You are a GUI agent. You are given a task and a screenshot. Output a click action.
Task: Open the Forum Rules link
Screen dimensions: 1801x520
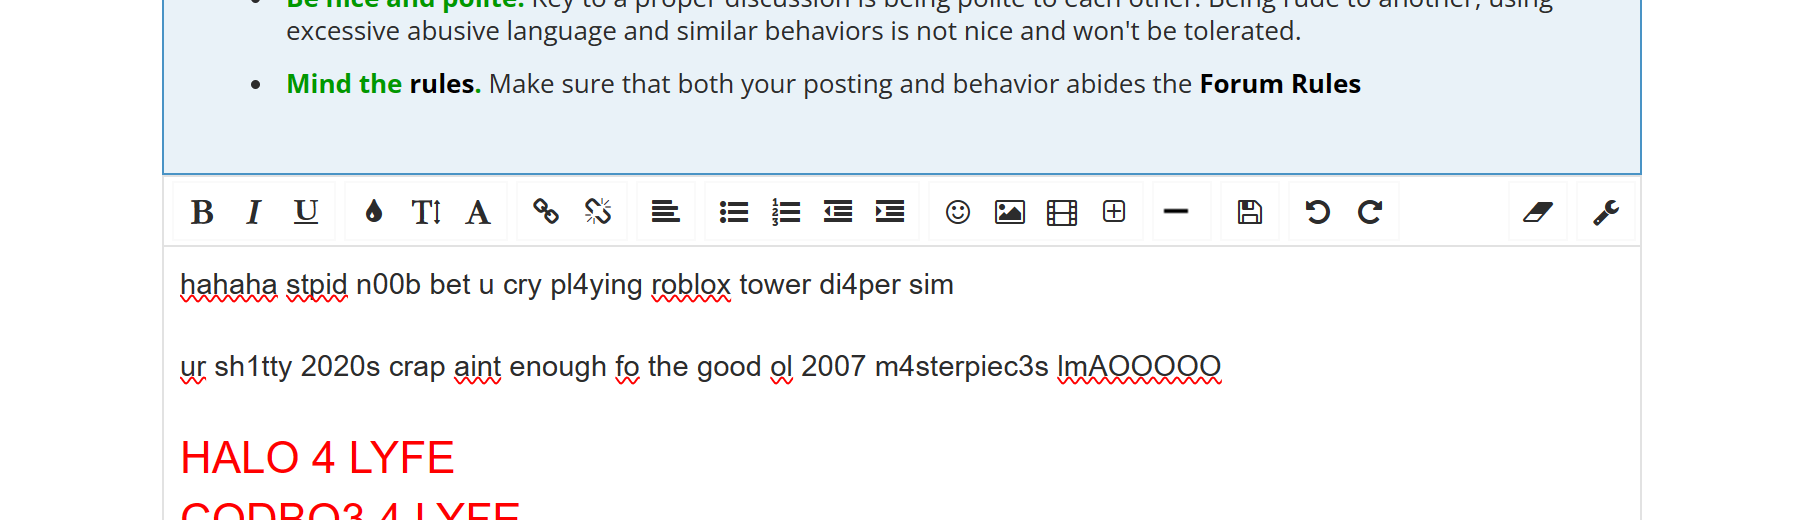pos(1280,84)
